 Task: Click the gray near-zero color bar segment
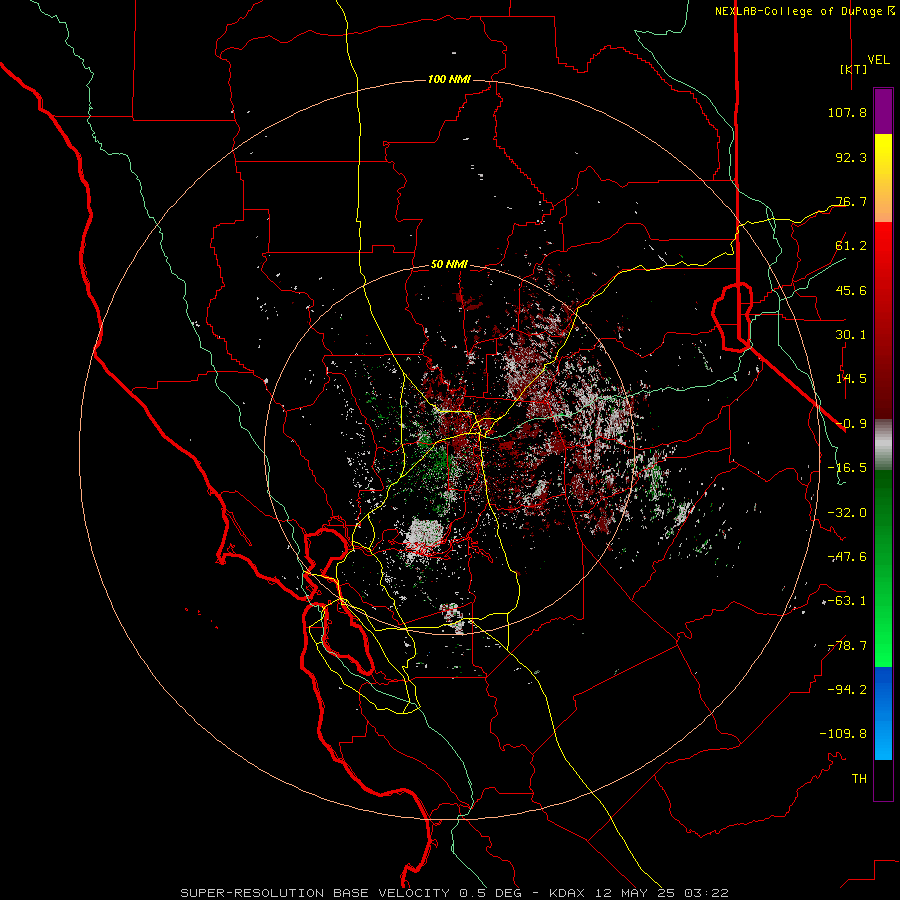[883, 444]
